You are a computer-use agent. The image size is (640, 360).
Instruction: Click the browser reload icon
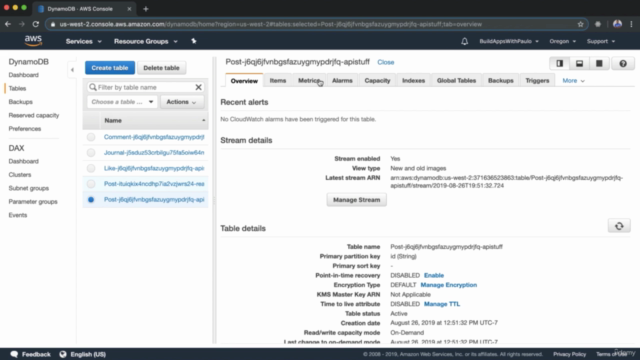point(36,24)
